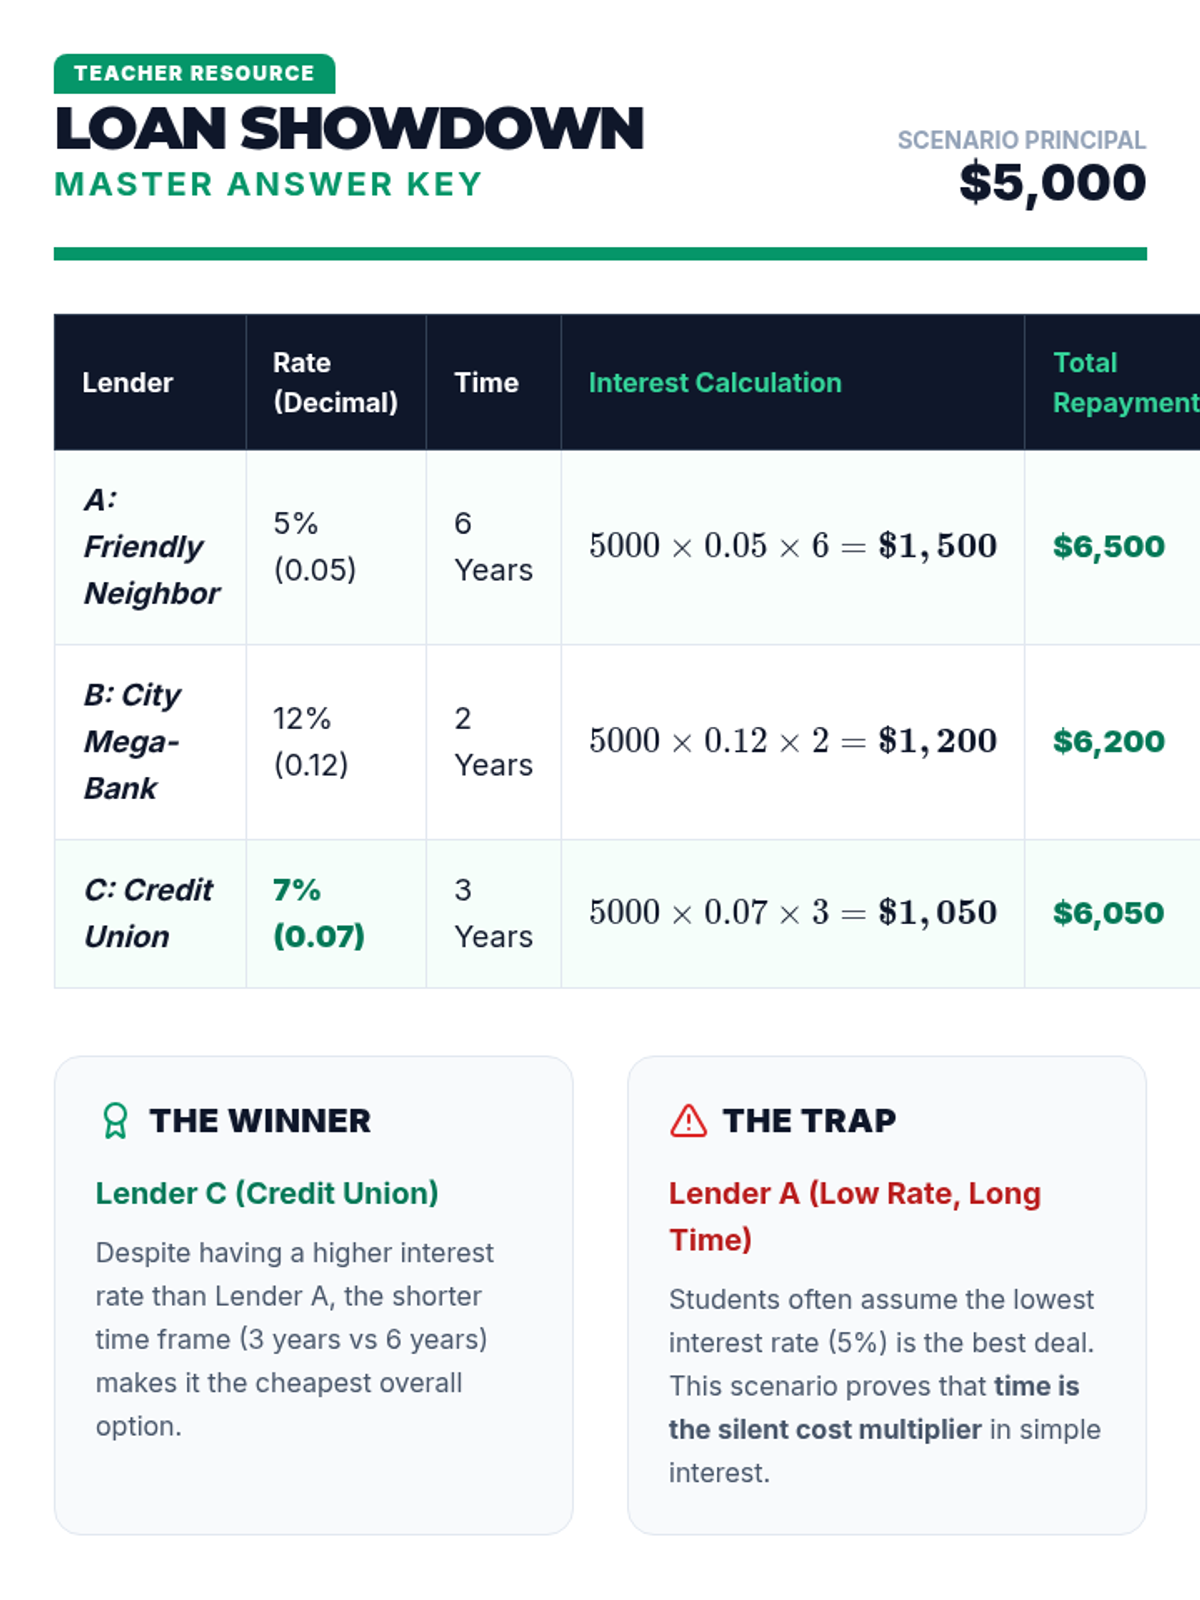Click the Lender C (Credit Union) heading
Screen dimensions: 1200x1600
click(x=266, y=1193)
